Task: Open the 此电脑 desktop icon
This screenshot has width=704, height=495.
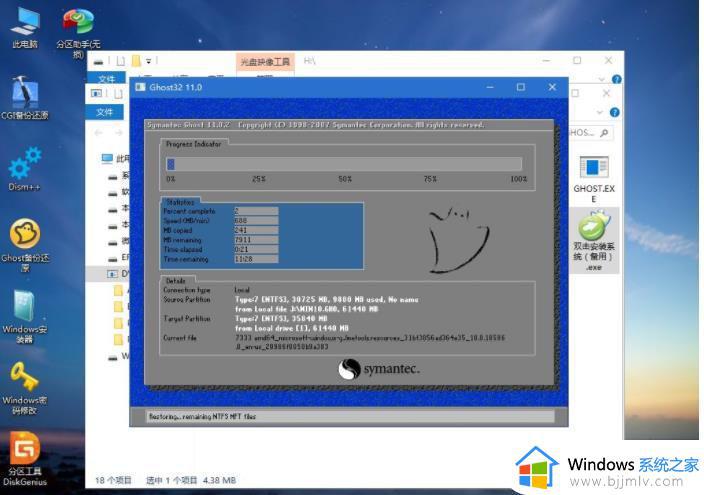Action: click(x=25, y=27)
